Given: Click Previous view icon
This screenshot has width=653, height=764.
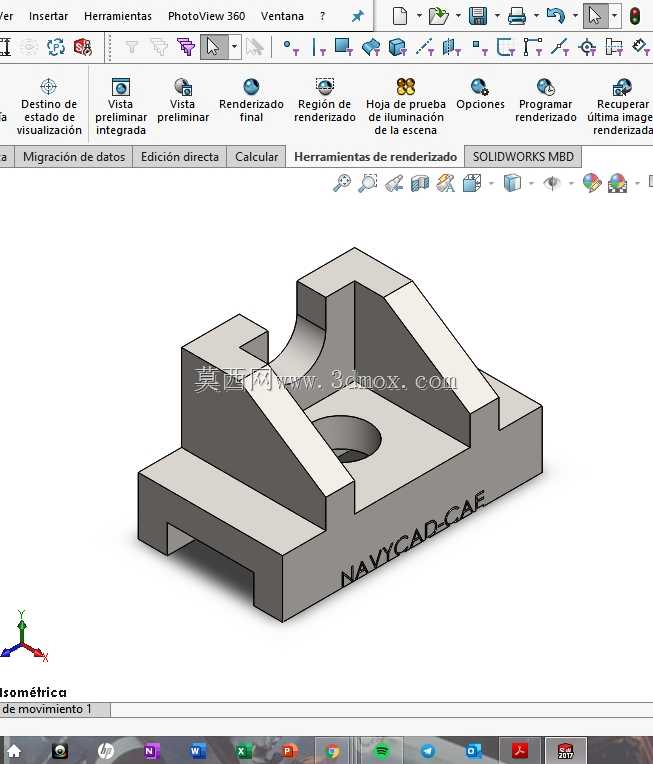Looking at the screenshot, I should (x=394, y=183).
